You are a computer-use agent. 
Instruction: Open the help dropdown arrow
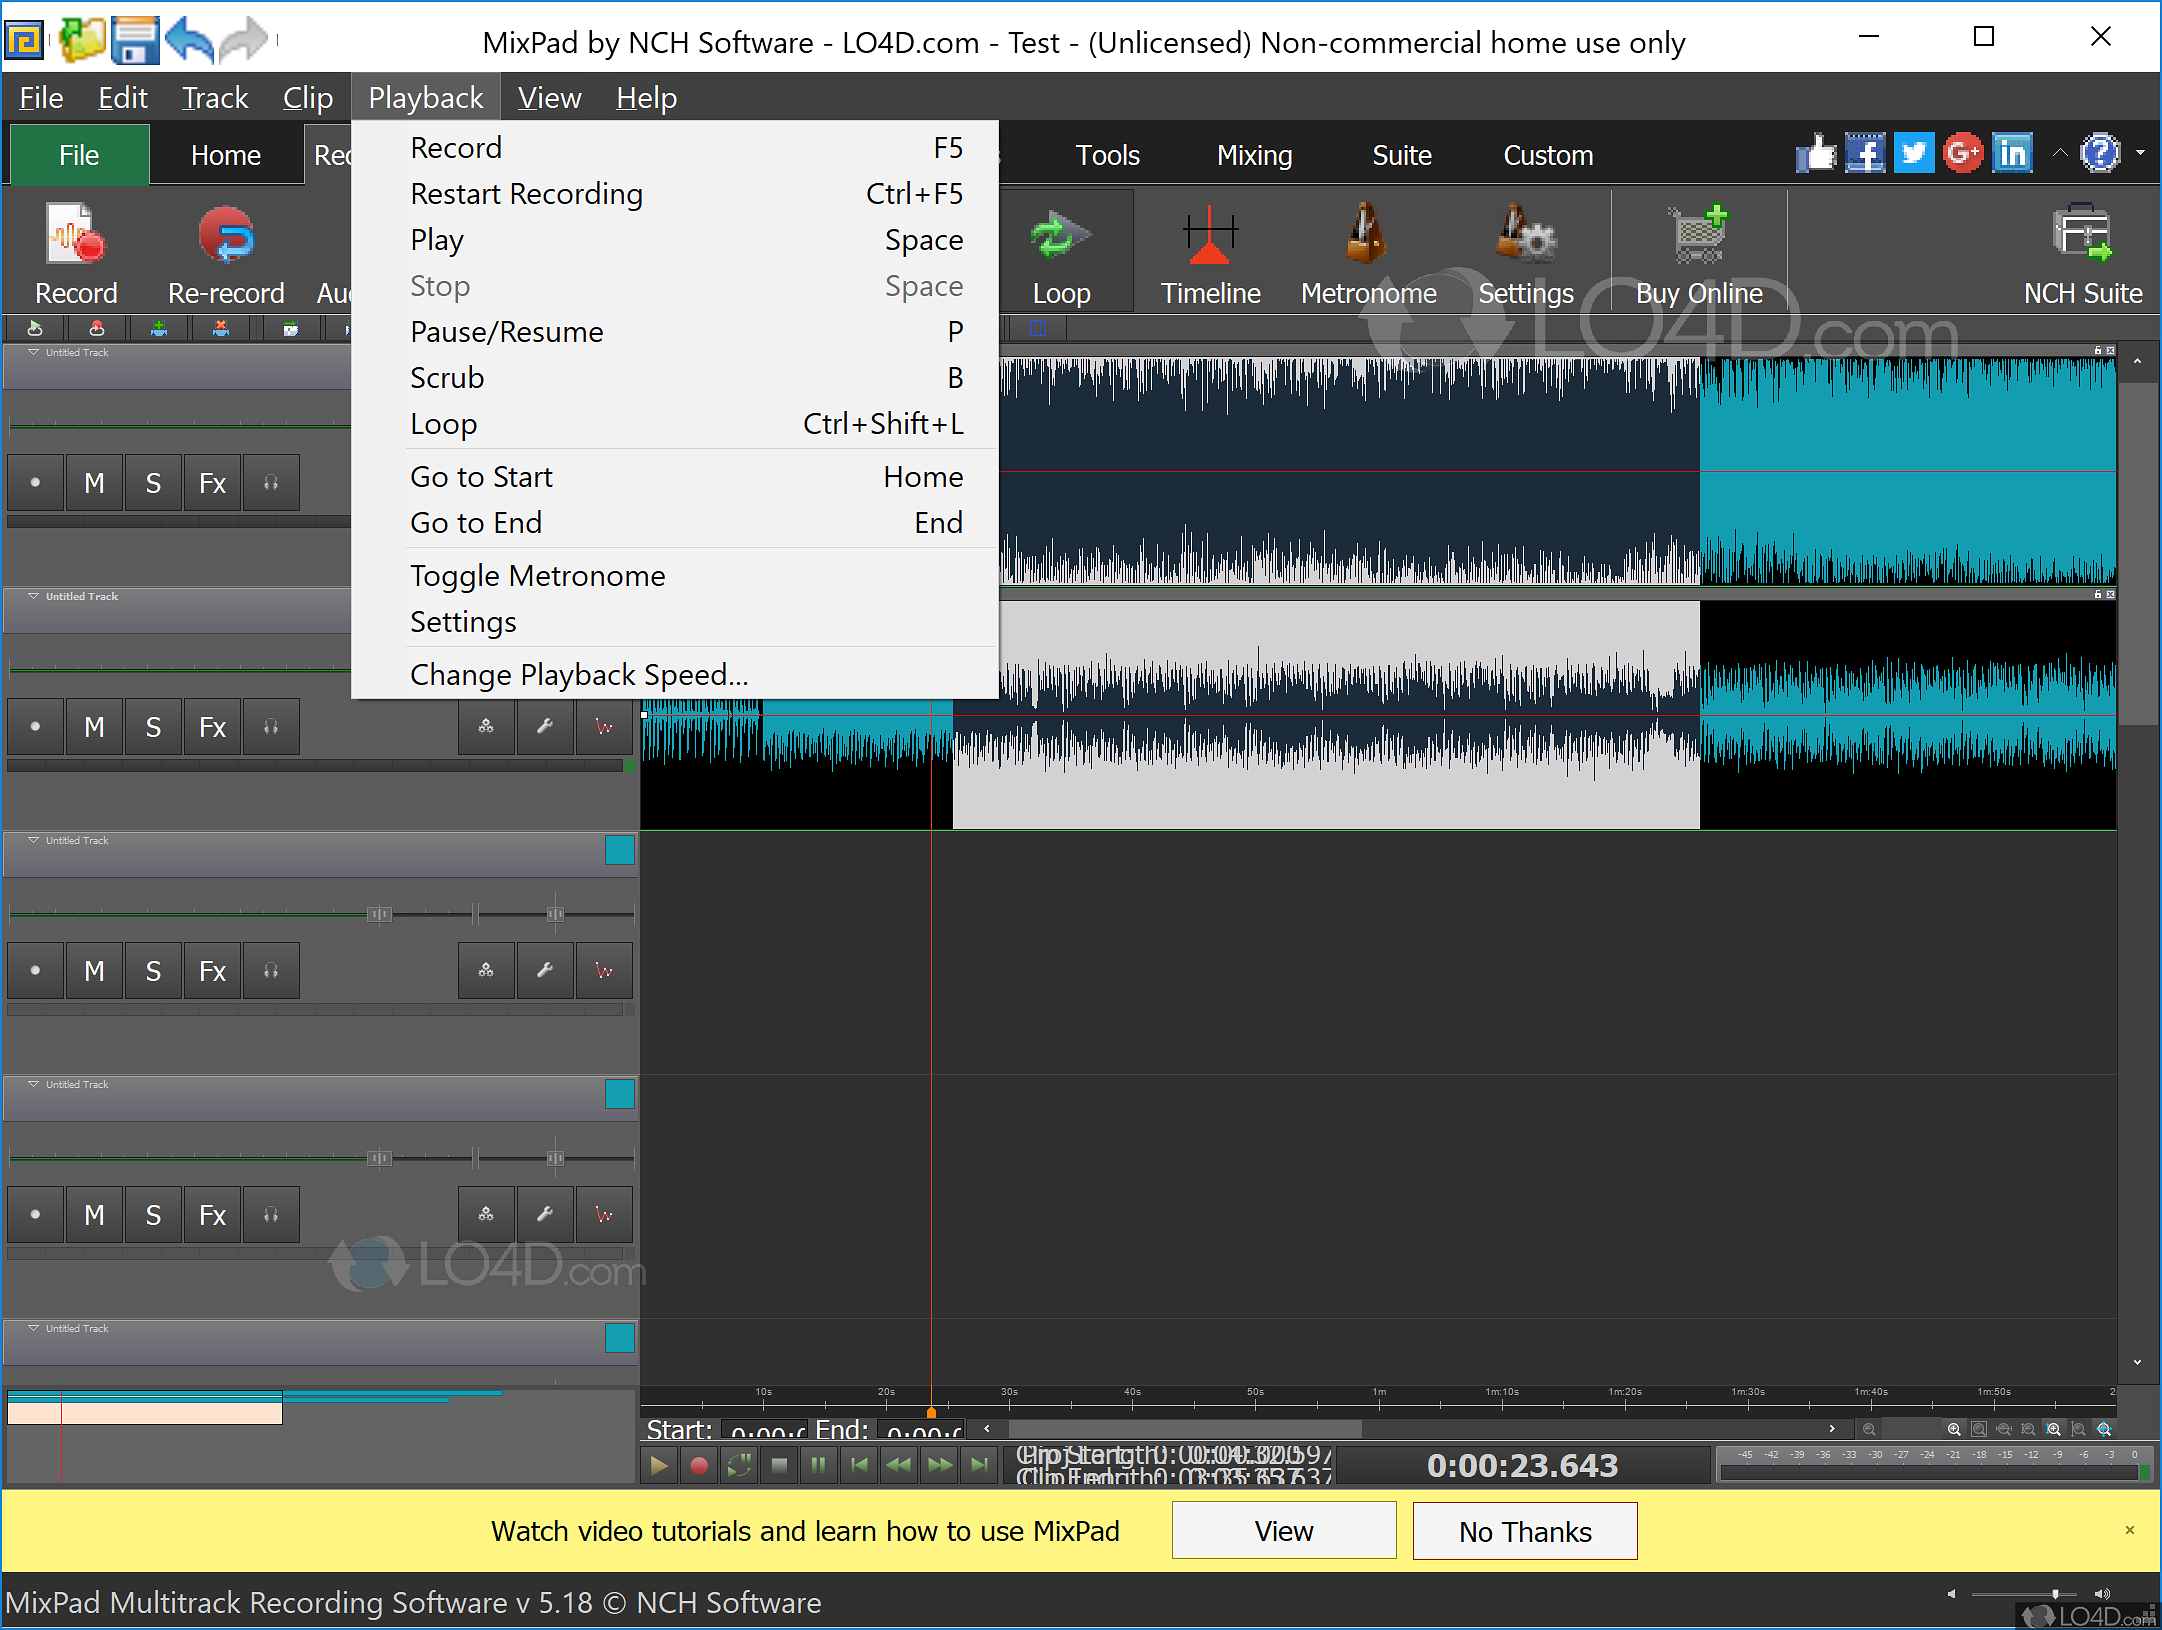pos(2140,153)
